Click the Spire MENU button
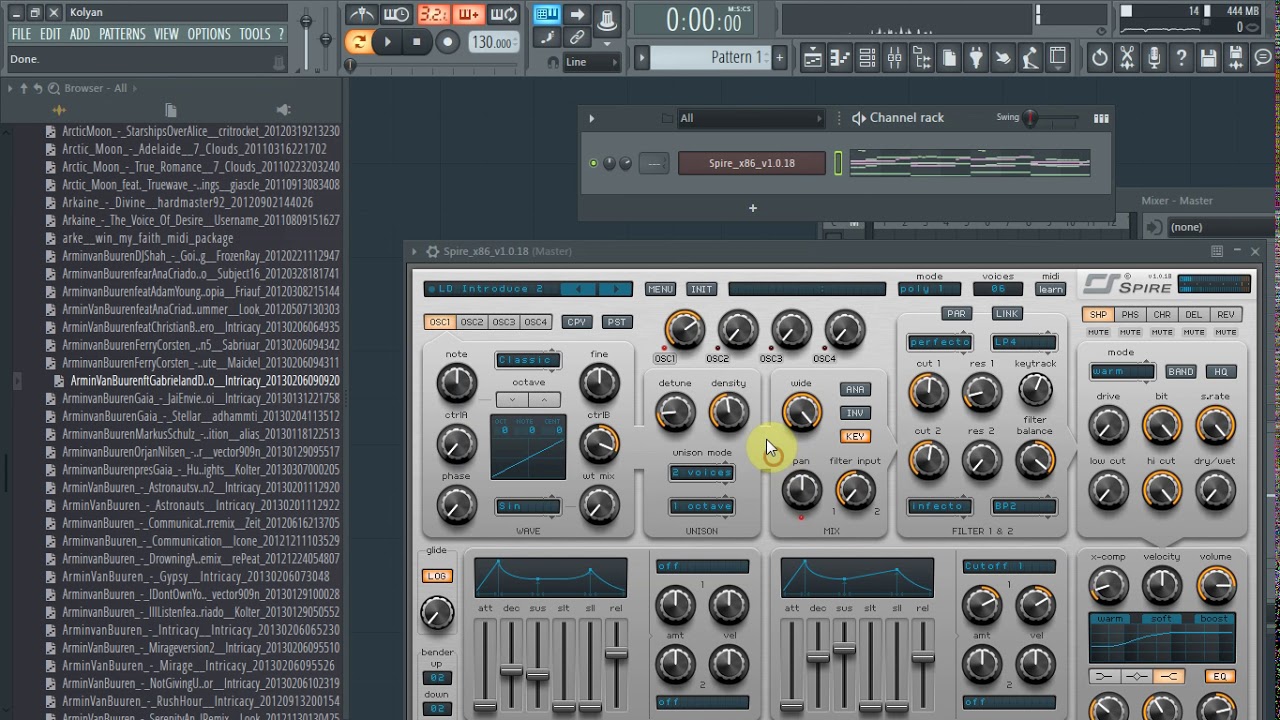 pos(660,289)
